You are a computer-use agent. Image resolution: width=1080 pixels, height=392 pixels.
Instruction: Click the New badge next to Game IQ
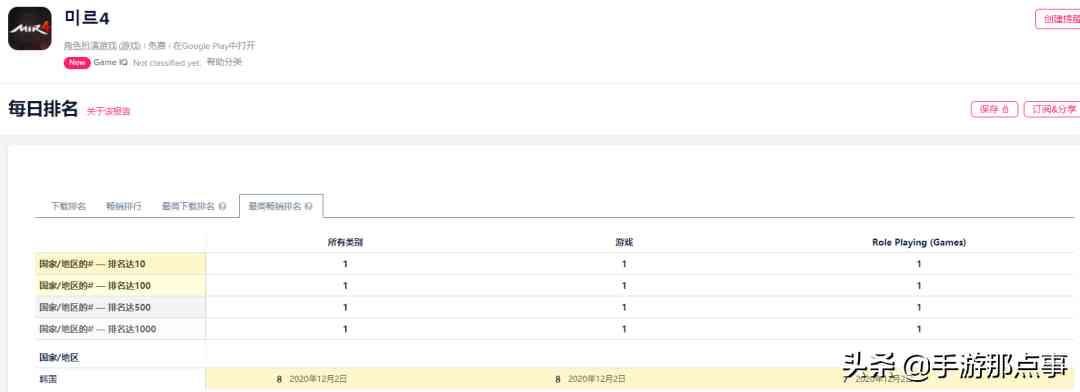(77, 63)
